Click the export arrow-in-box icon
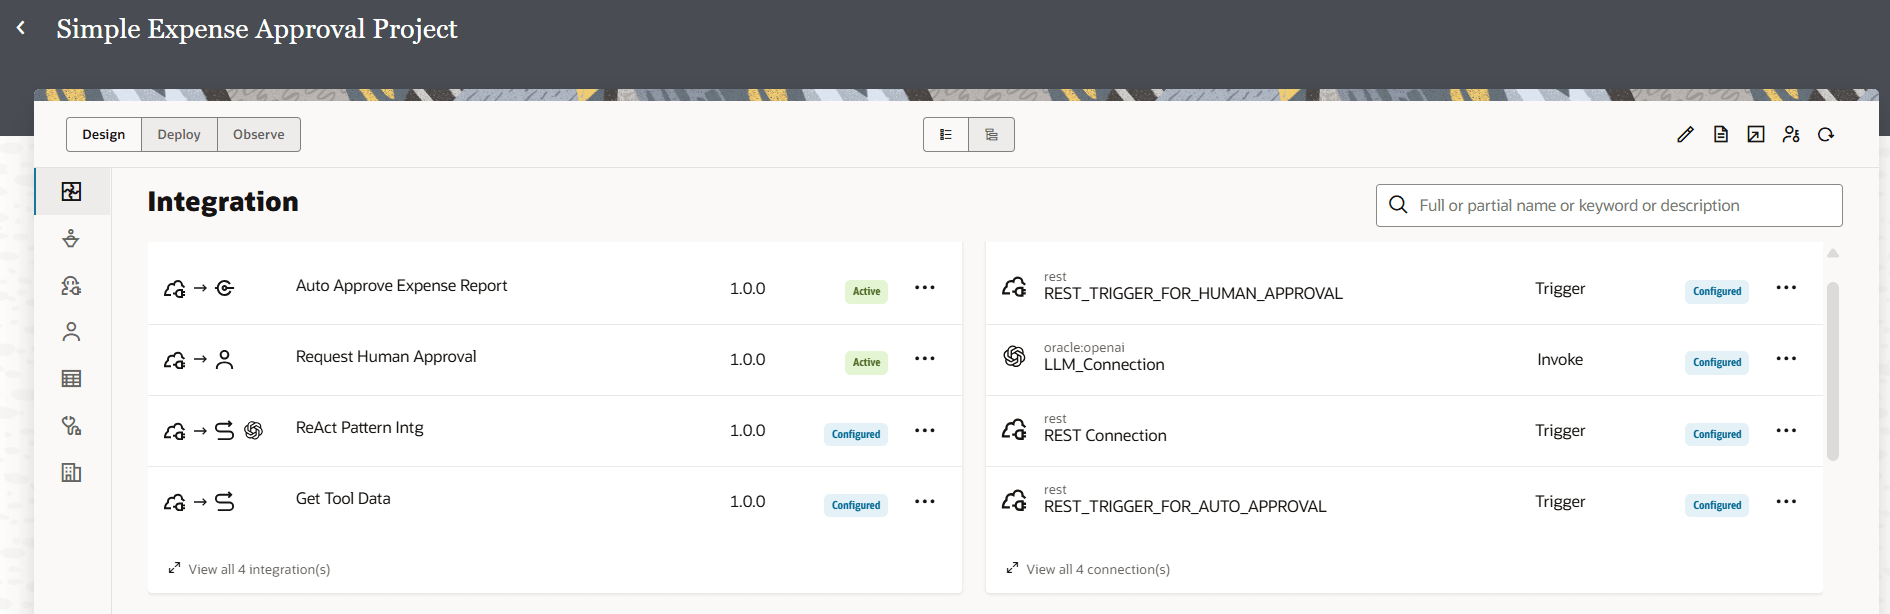This screenshot has height=614, width=1890. 1756,134
